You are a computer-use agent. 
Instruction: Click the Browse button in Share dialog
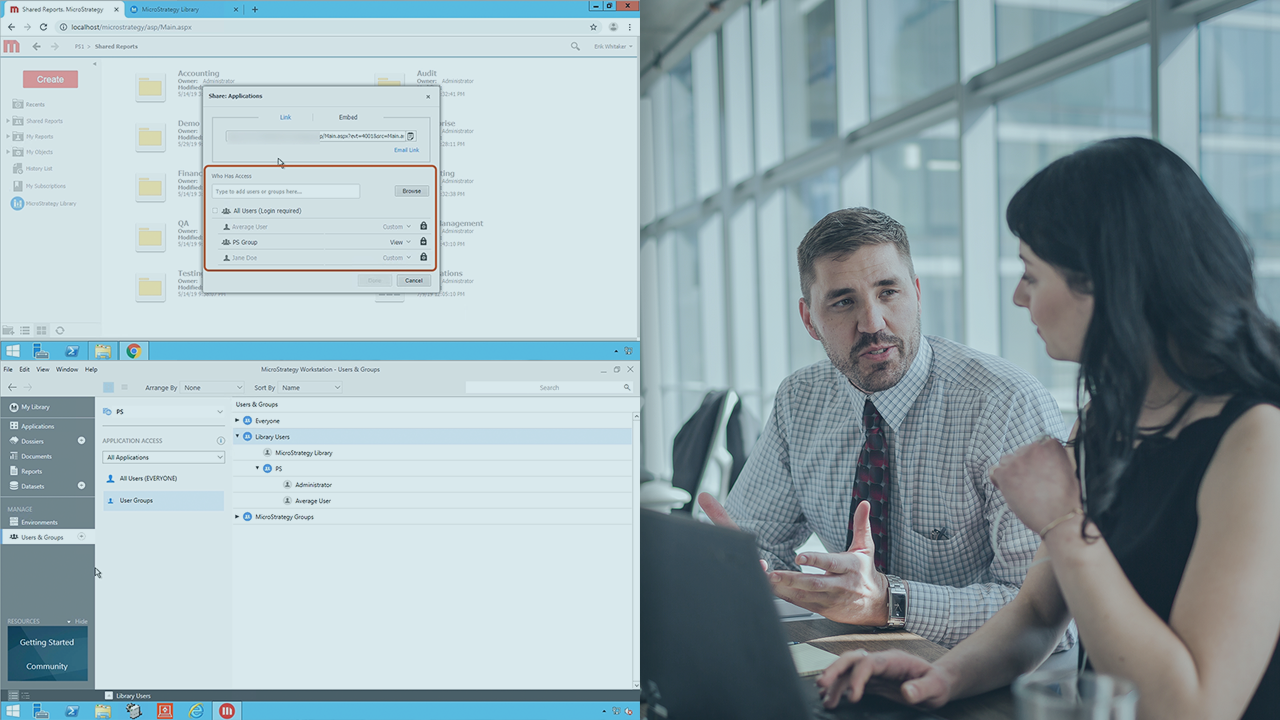coord(411,191)
